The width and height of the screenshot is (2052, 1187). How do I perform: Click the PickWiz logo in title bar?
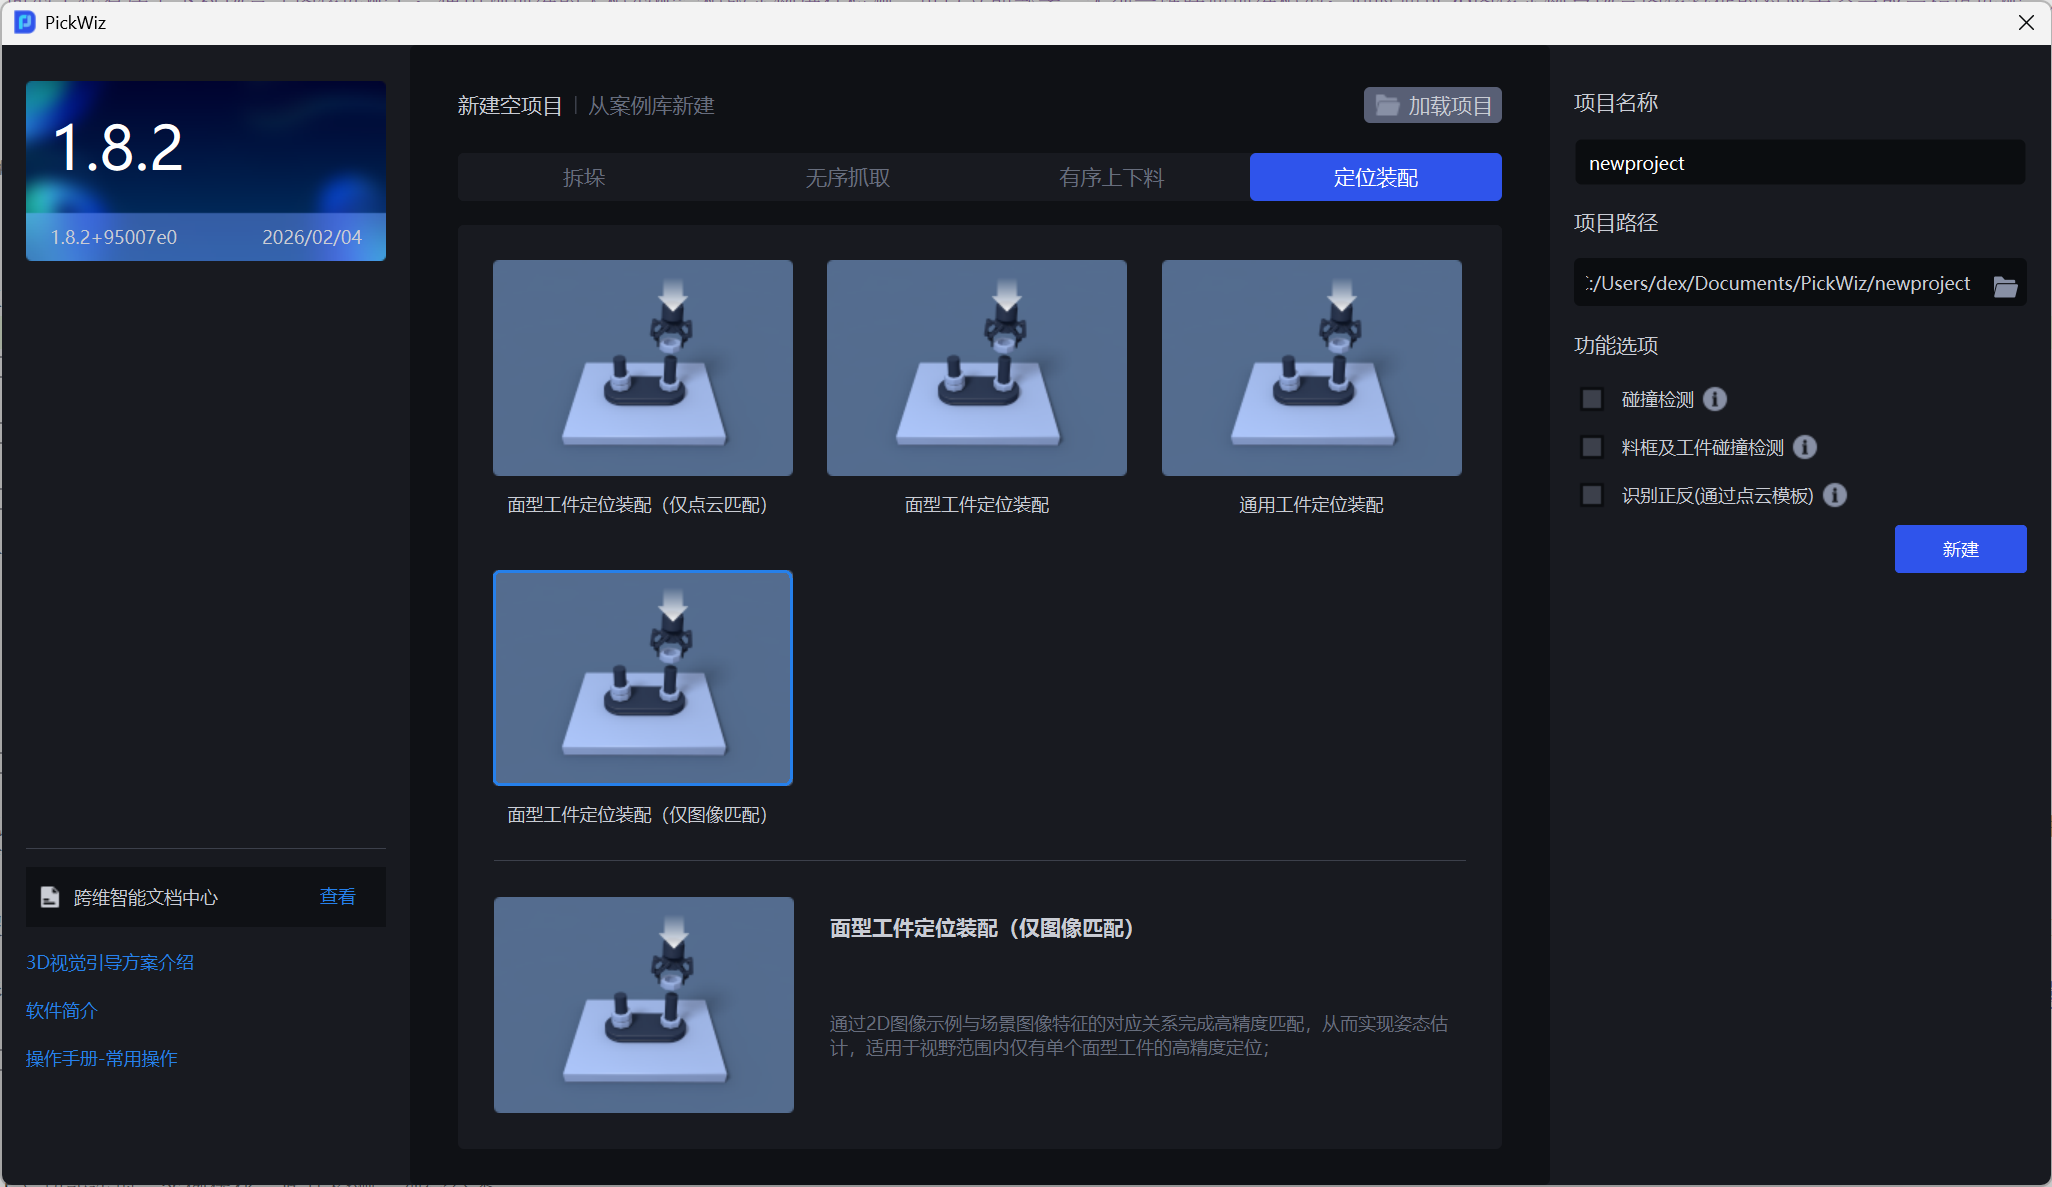pyautogui.click(x=25, y=22)
